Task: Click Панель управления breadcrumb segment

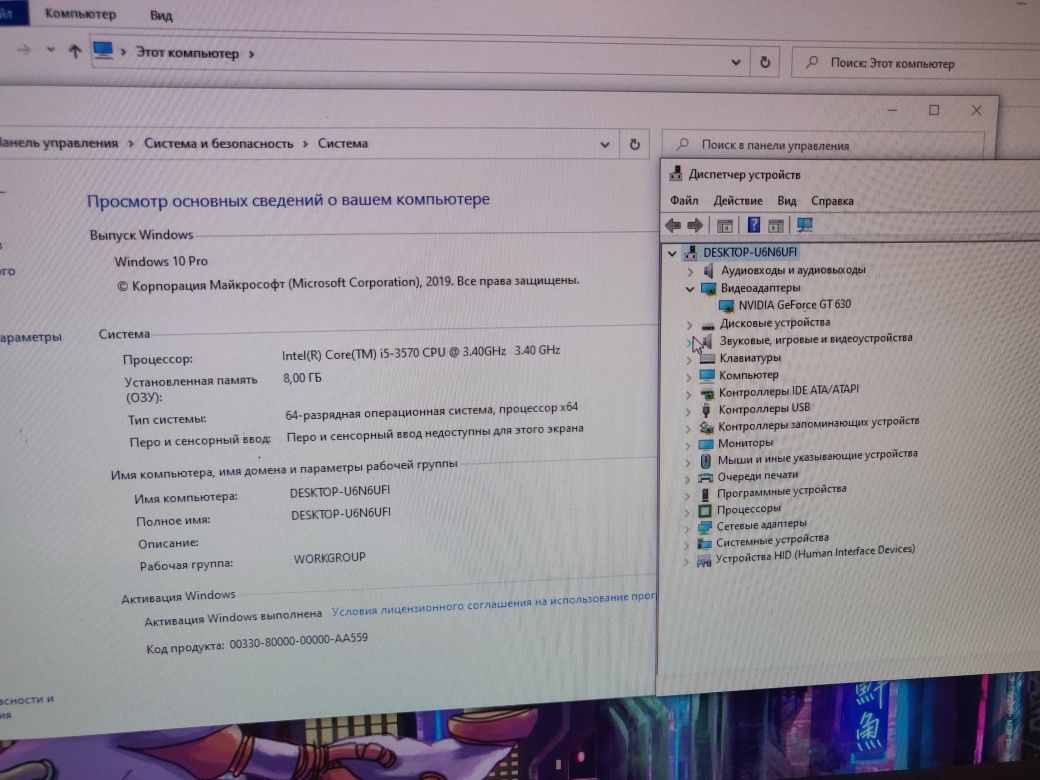Action: point(58,143)
